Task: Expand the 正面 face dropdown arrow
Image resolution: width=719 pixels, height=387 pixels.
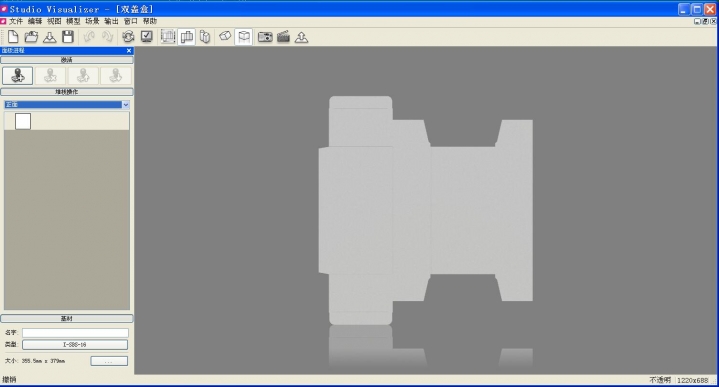Action: [x=125, y=105]
